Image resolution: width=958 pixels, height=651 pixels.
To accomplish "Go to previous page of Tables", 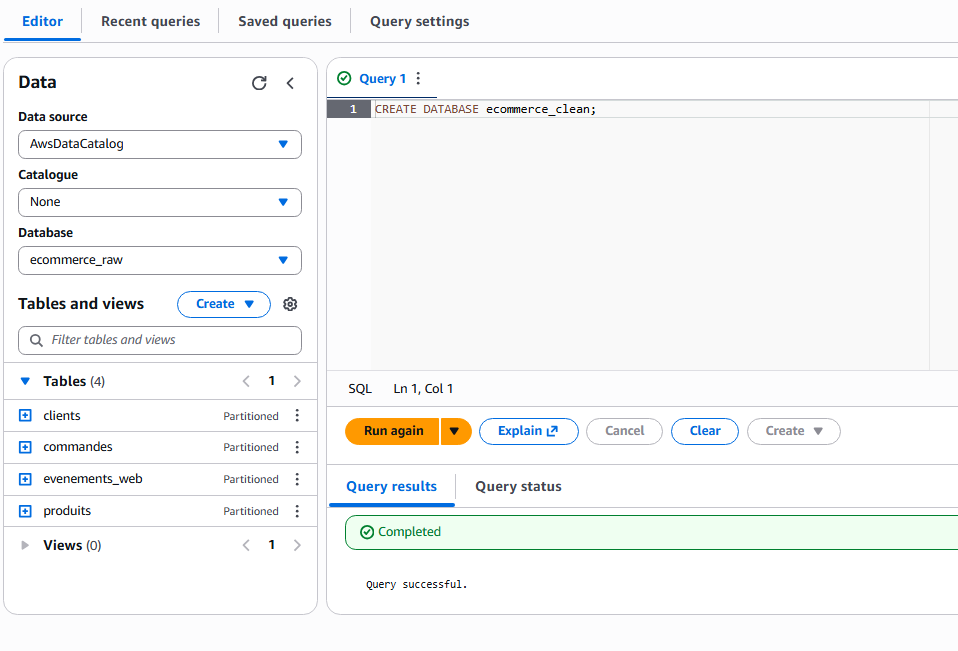I will click(x=246, y=381).
